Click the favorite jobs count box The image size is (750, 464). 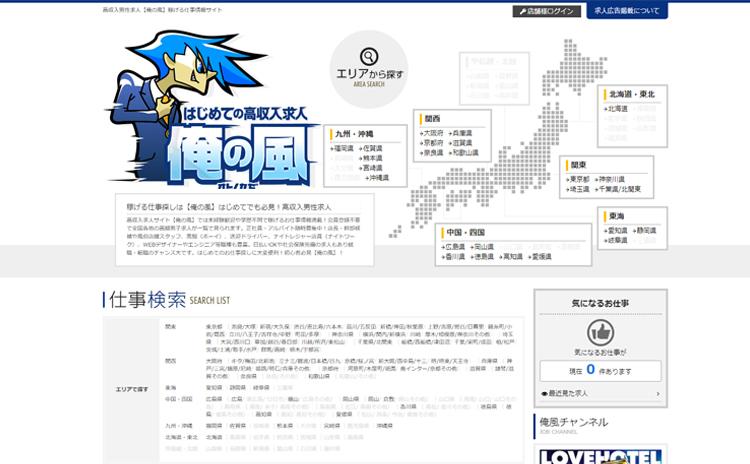pyautogui.click(x=599, y=370)
